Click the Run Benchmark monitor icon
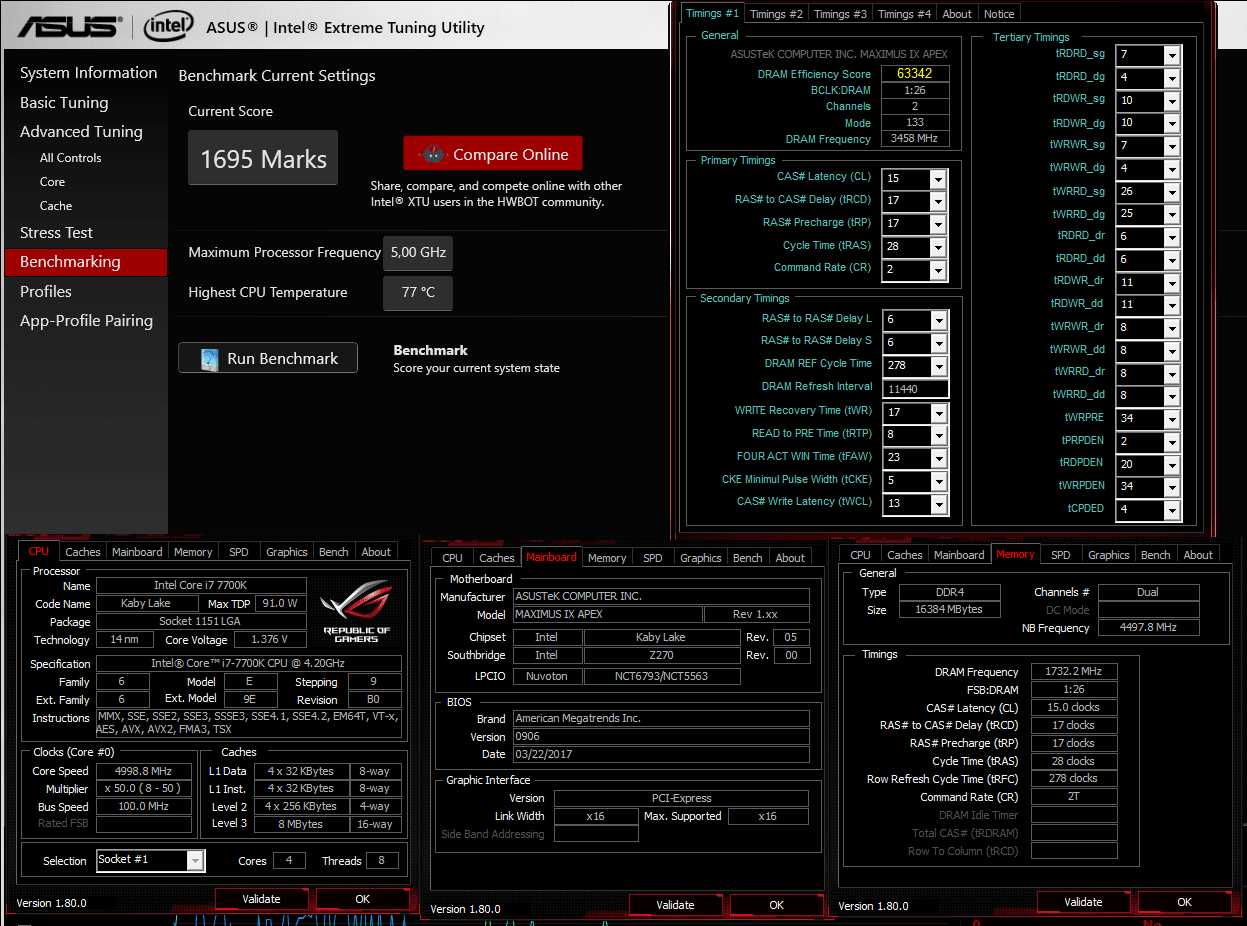This screenshot has height=926, width=1247. (210, 359)
